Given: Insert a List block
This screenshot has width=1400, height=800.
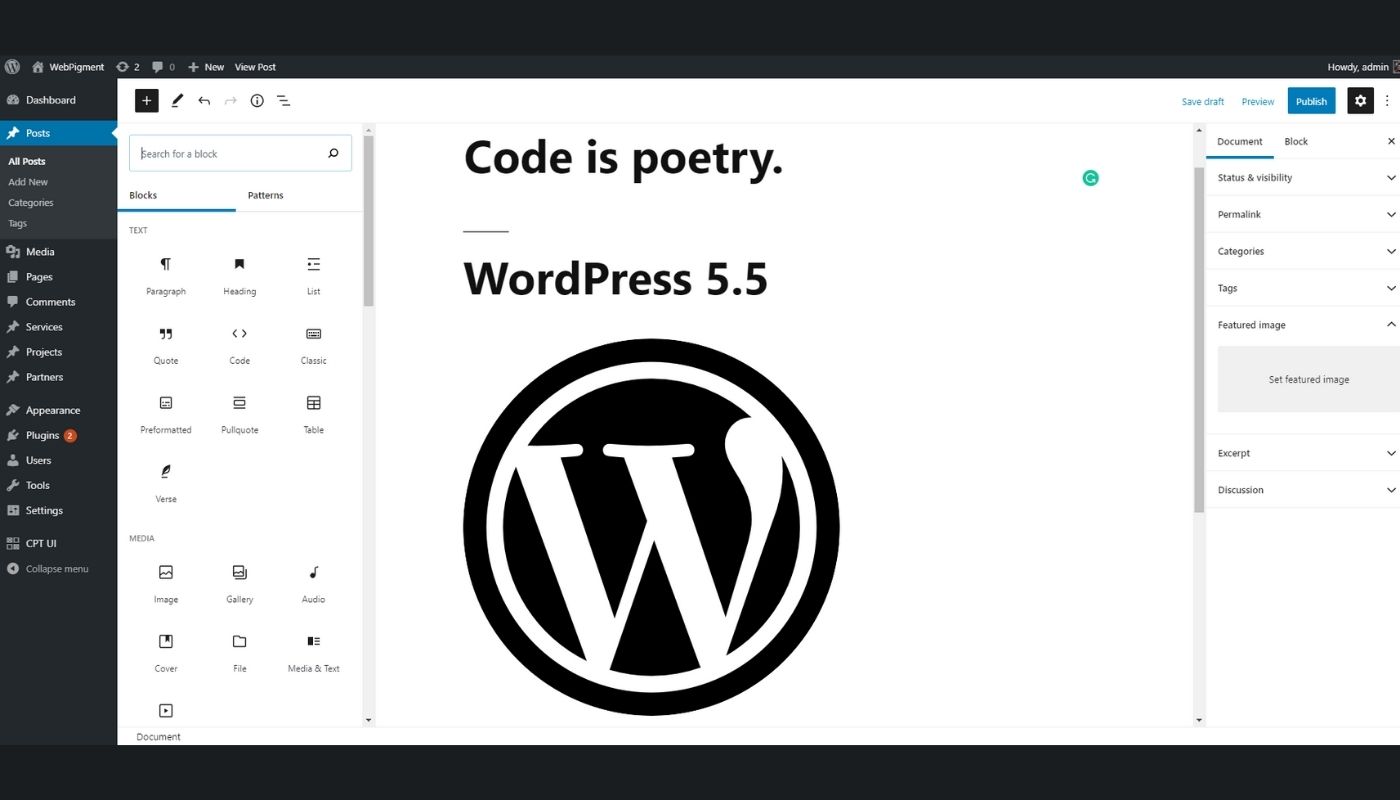Looking at the screenshot, I should click(314, 275).
